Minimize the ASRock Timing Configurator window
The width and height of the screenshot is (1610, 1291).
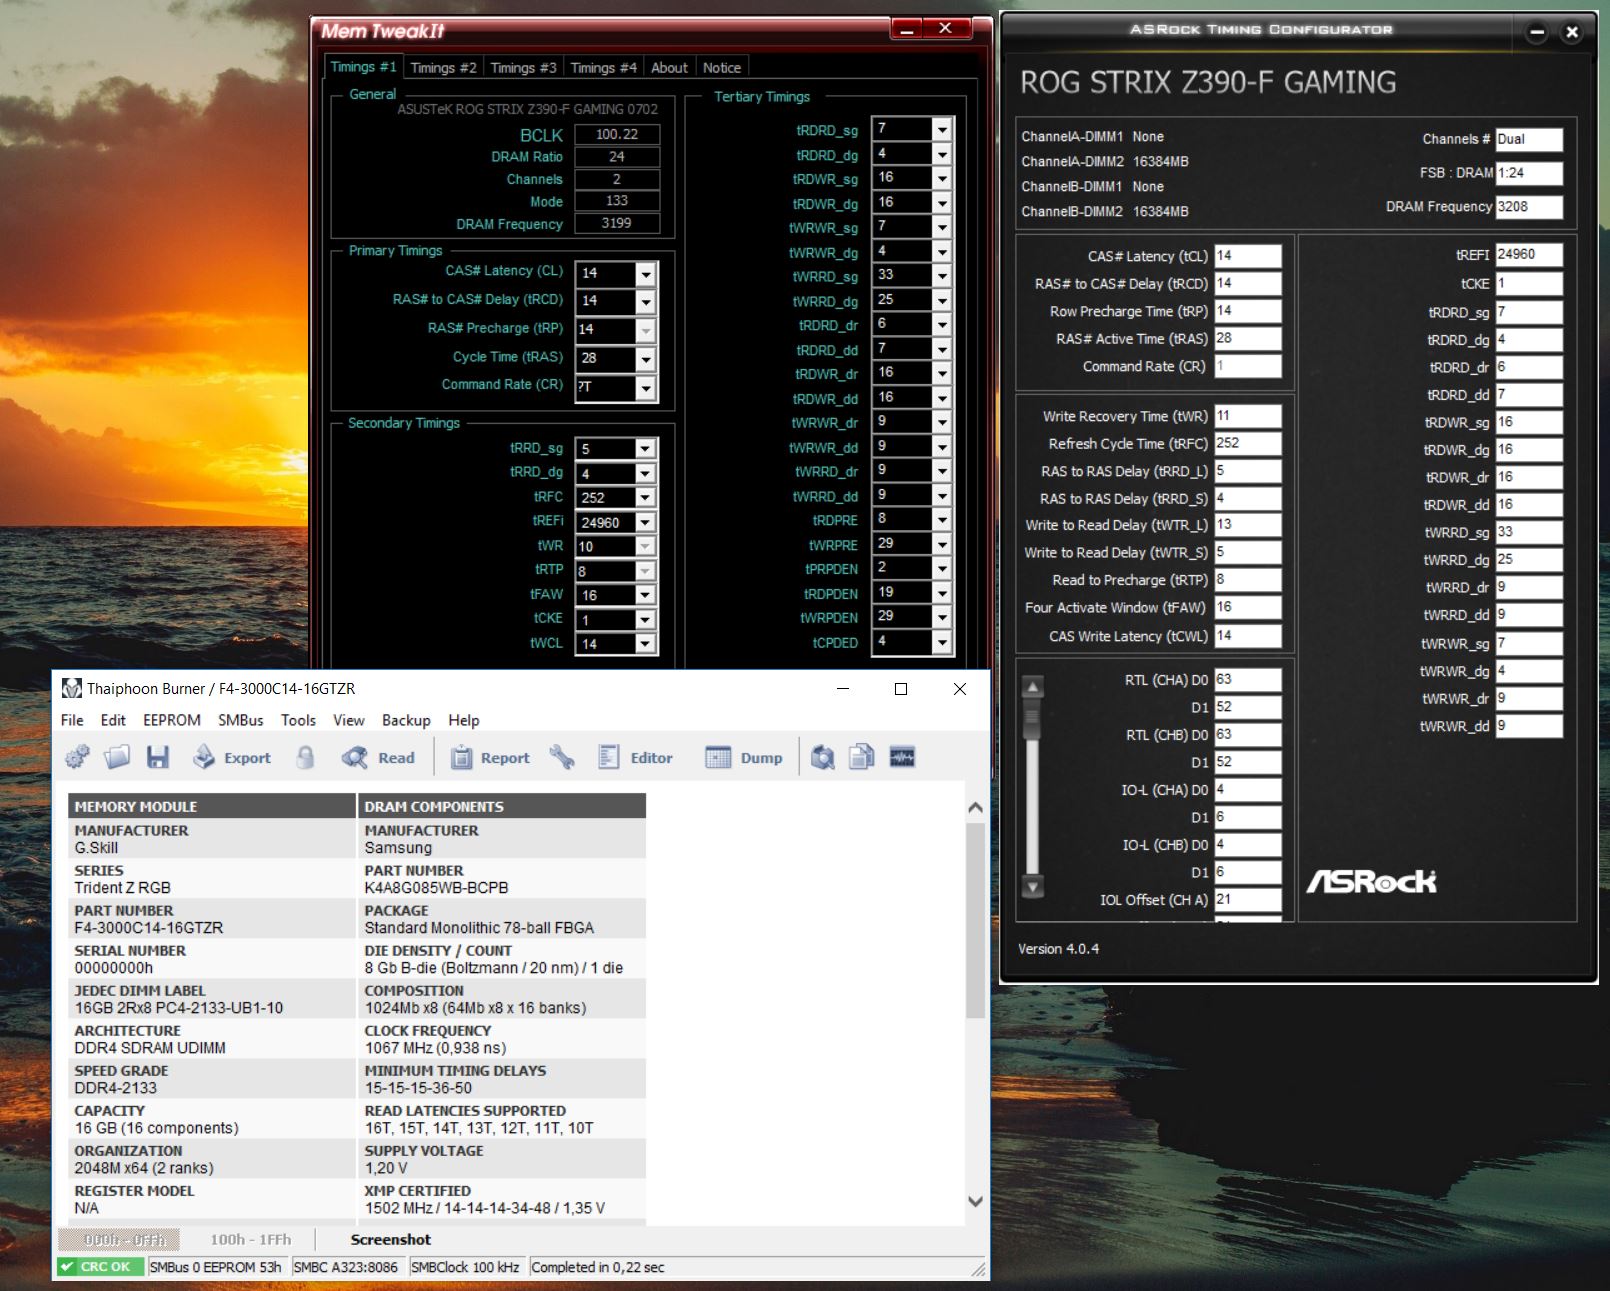coord(1538,32)
